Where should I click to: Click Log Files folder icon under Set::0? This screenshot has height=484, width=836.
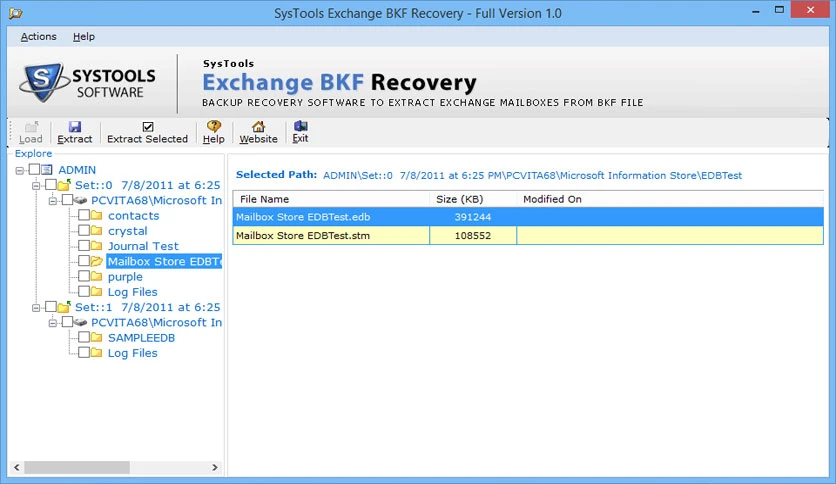tap(97, 292)
